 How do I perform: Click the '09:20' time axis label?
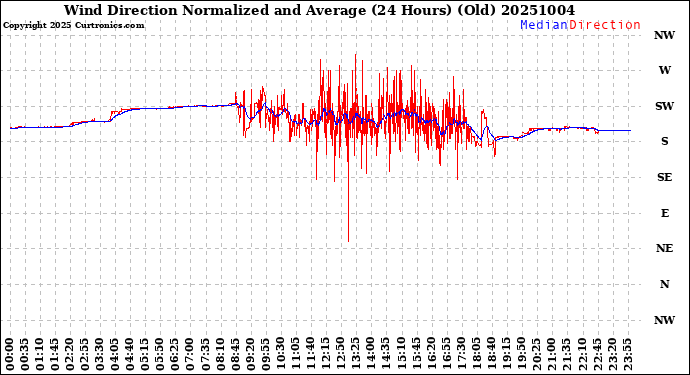[250, 355]
